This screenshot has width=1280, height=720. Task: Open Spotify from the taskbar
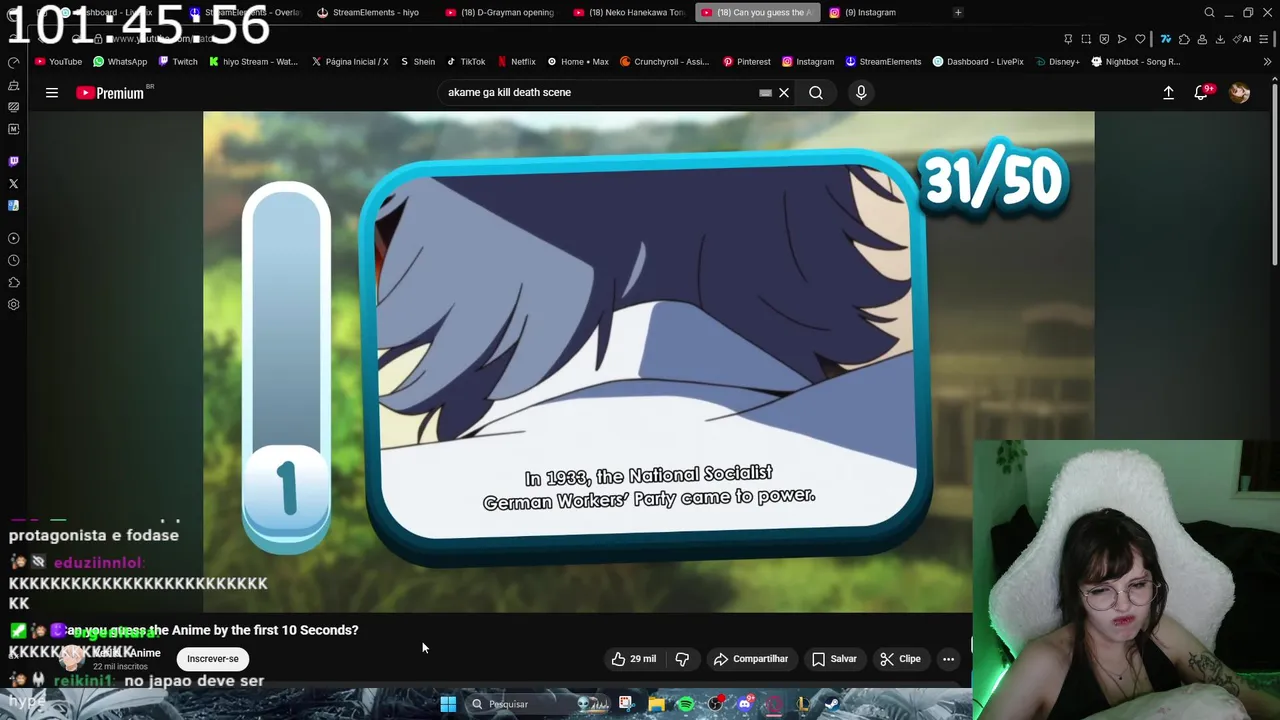(x=686, y=704)
